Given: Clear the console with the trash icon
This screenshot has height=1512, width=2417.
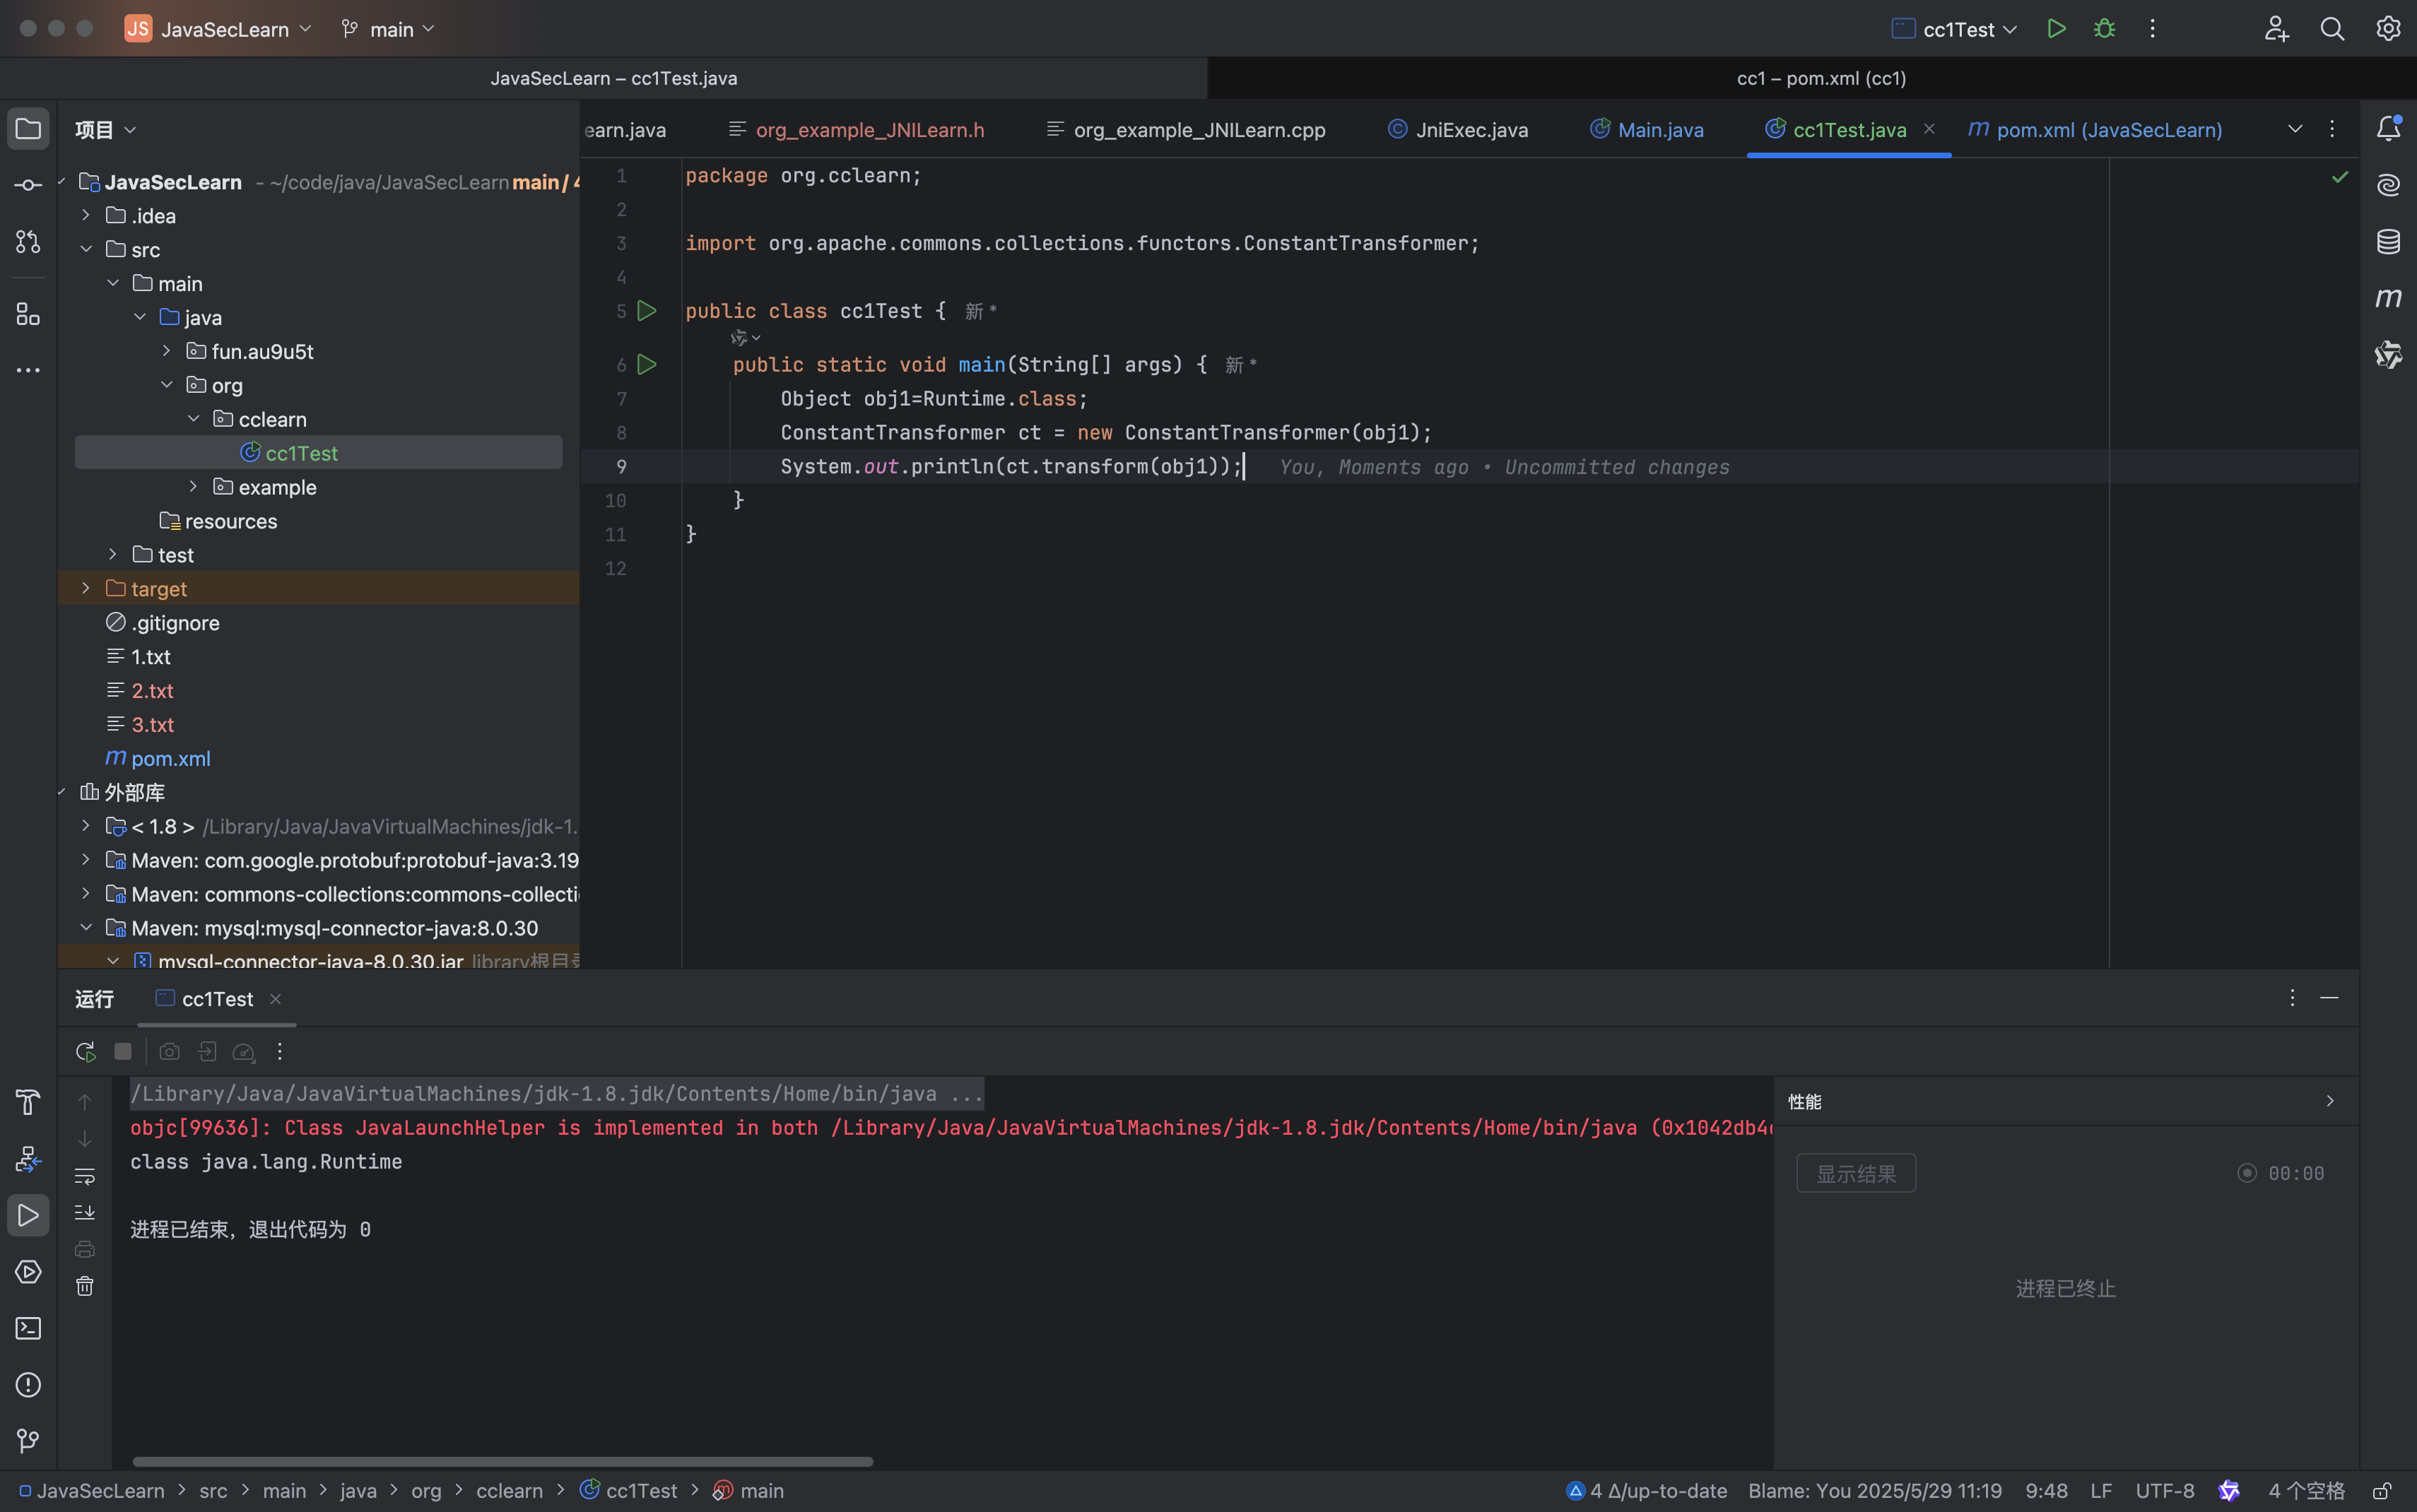Looking at the screenshot, I should [85, 1286].
